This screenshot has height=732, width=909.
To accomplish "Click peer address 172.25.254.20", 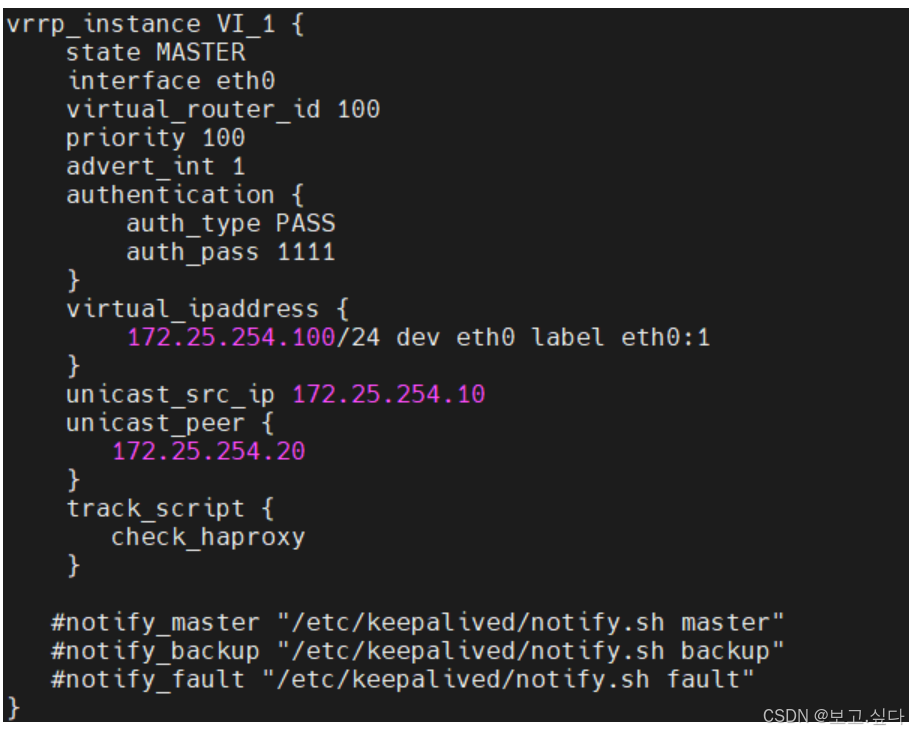I will 209,451.
